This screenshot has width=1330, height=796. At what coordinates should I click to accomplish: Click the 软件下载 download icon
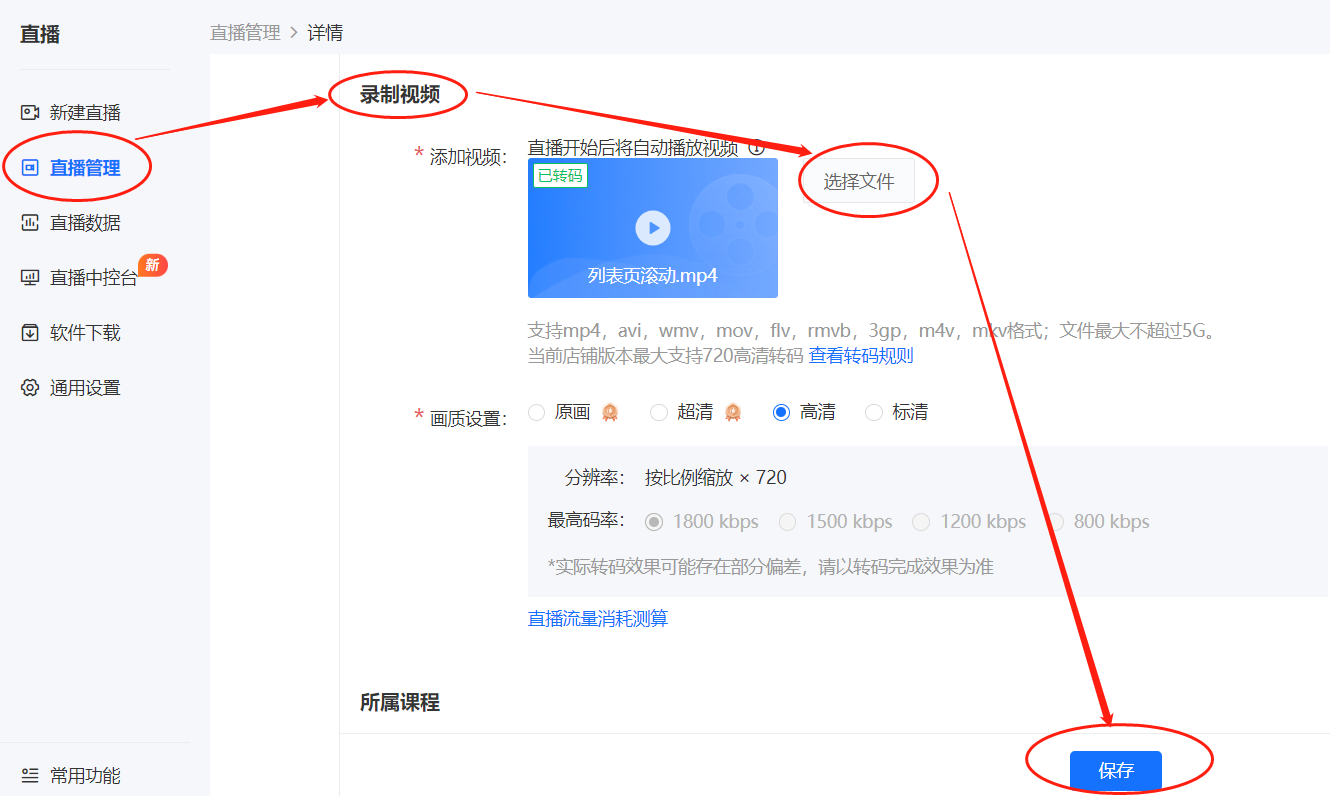30,333
